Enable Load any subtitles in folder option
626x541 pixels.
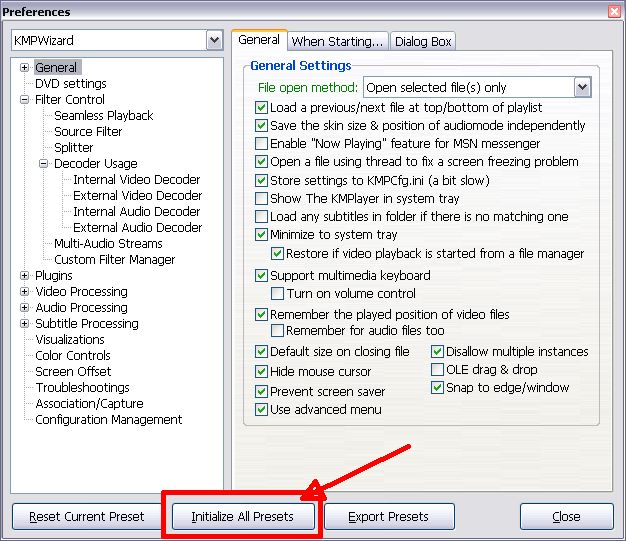point(261,216)
